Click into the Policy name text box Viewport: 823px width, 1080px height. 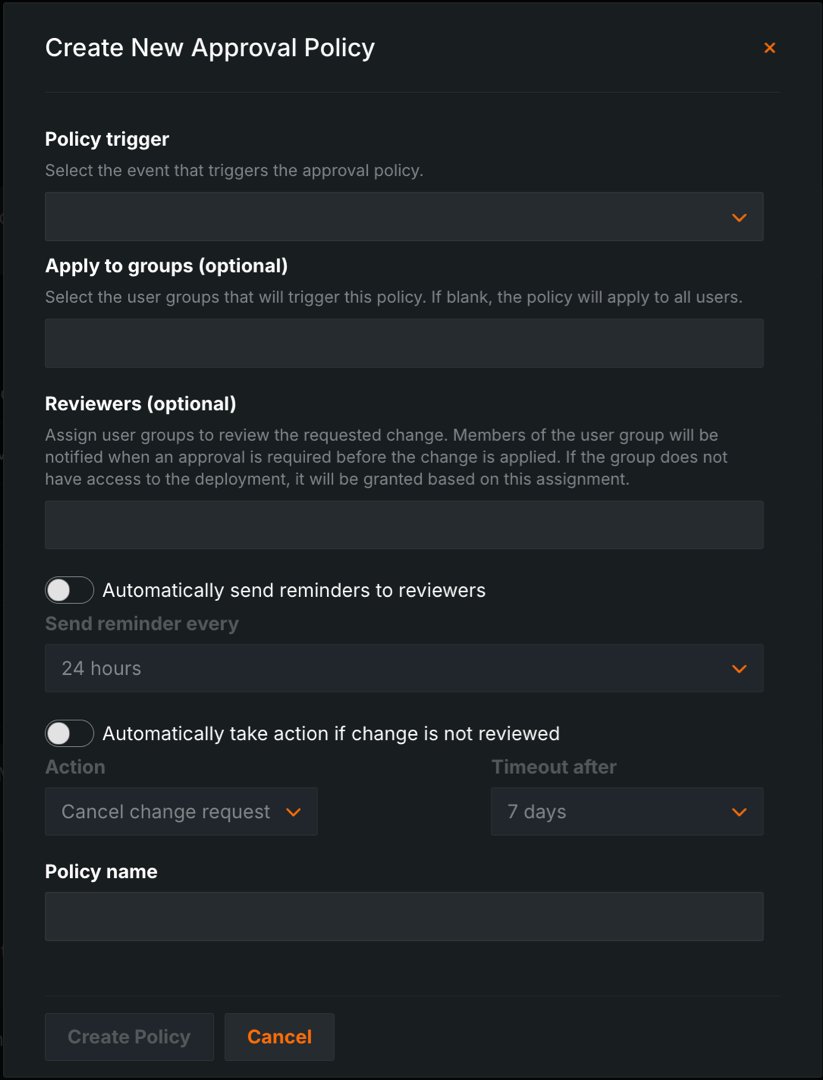click(x=403, y=916)
